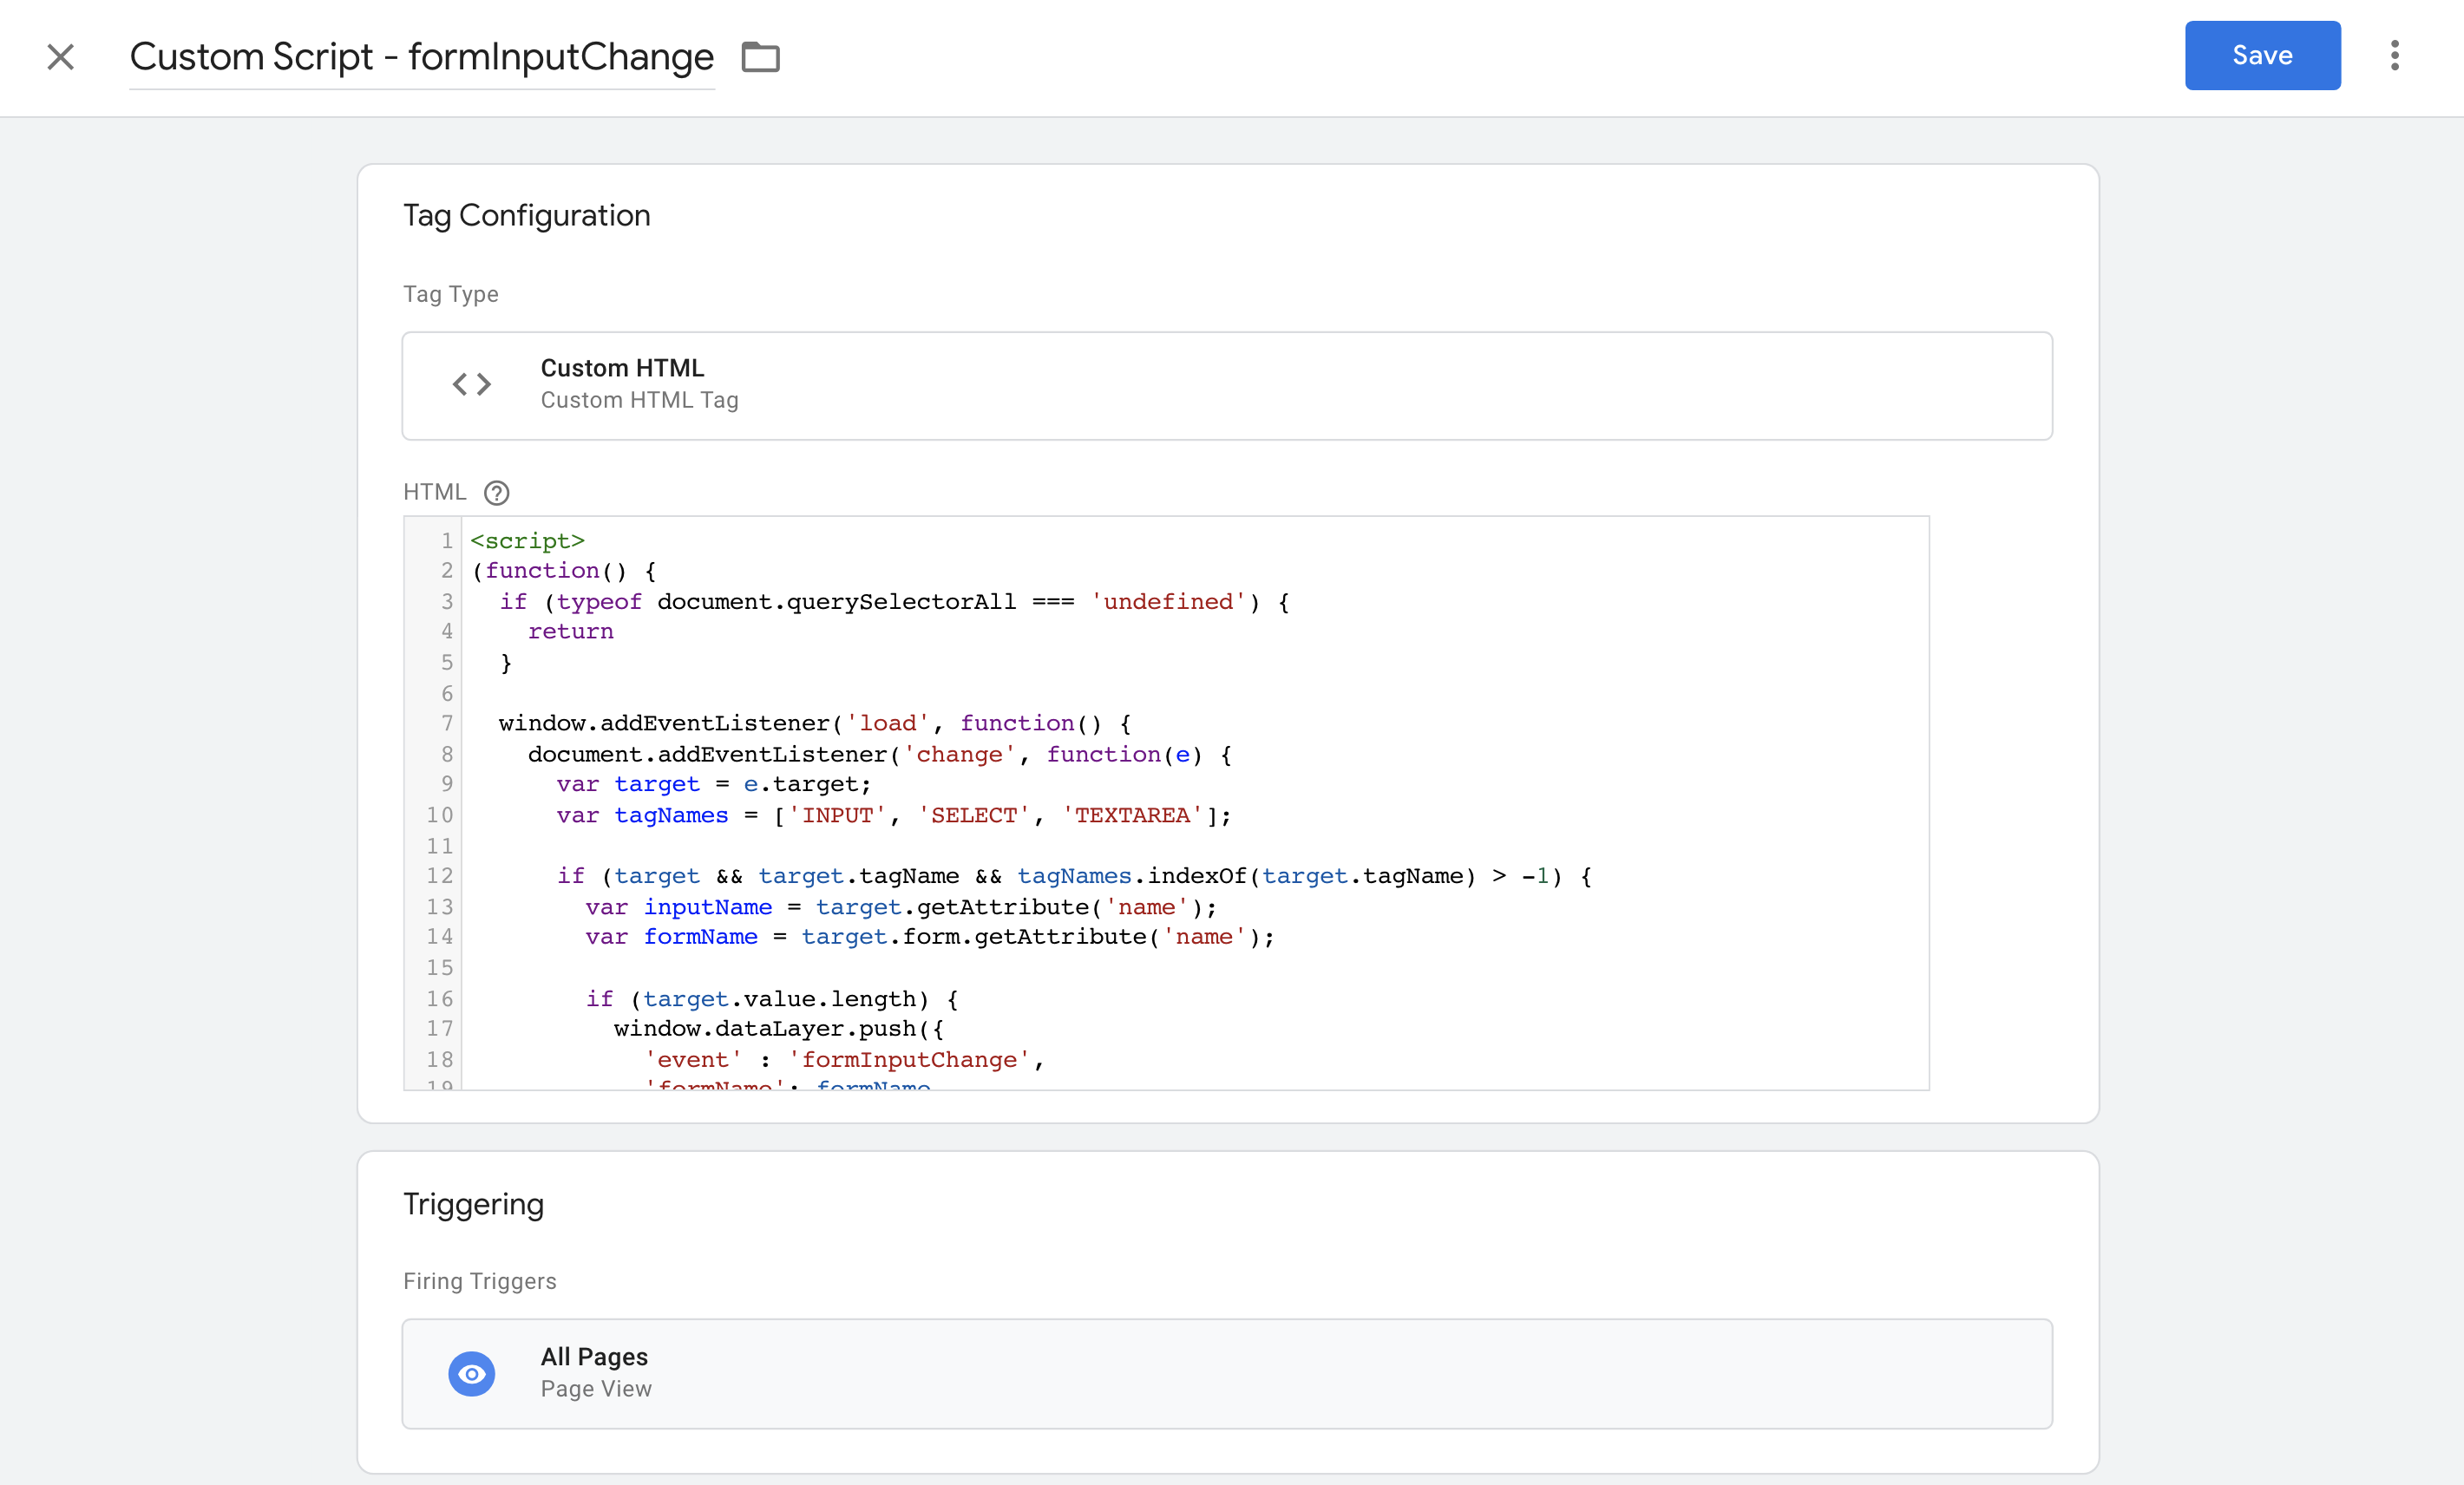Screen dimensions: 2464x1485
Task: Click the Tag Type label
Action: click(x=450, y=294)
